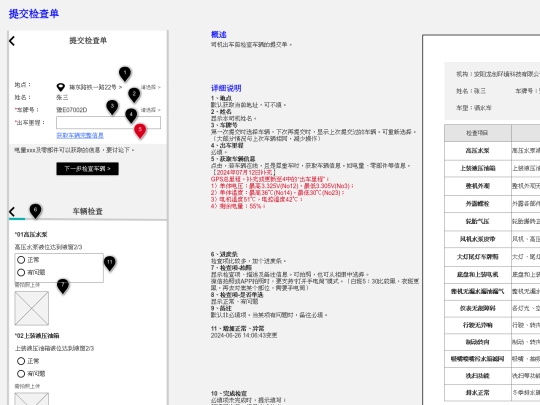Click the 外露螺栓 table cell
The image size is (540, 405).
478,204
